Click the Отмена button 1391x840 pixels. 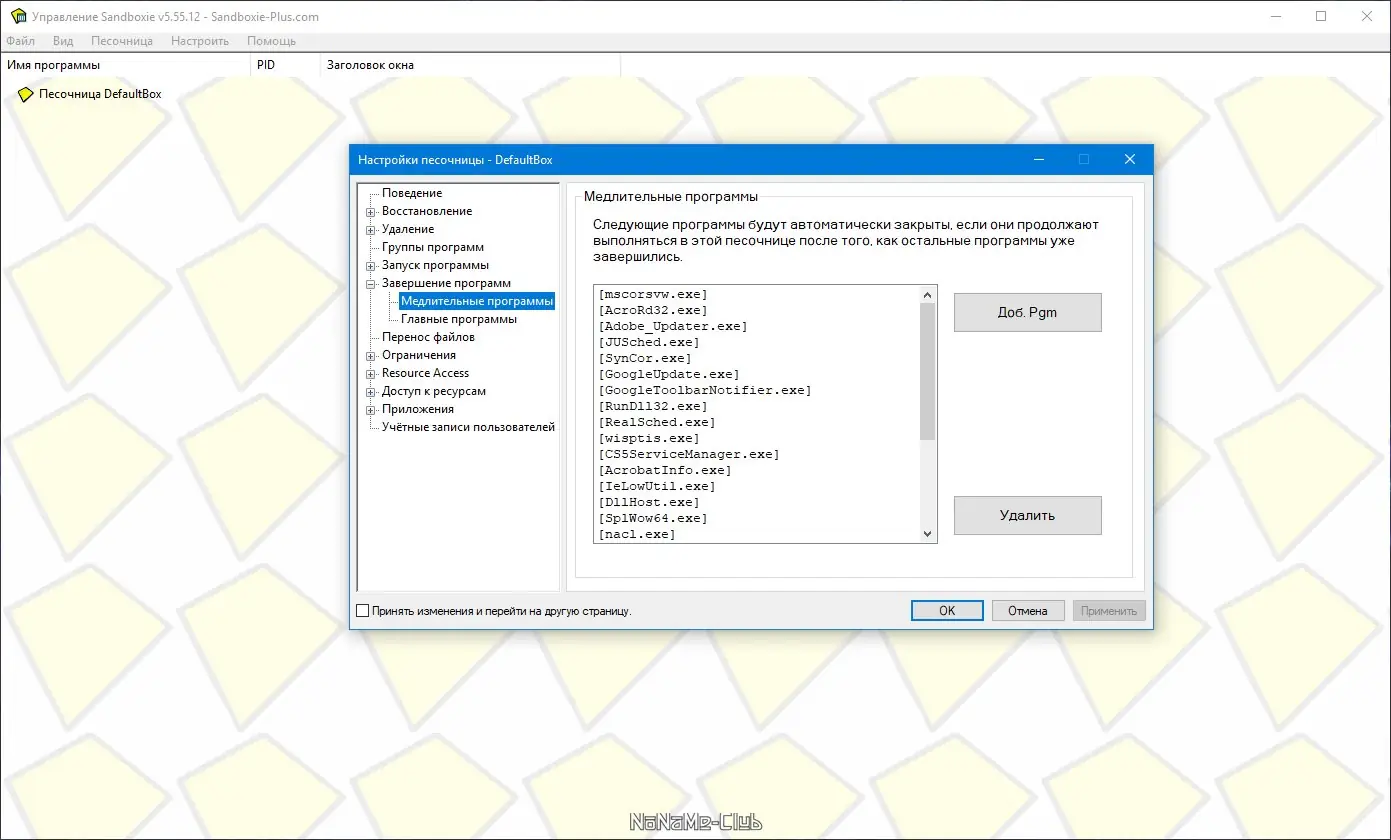1028,610
